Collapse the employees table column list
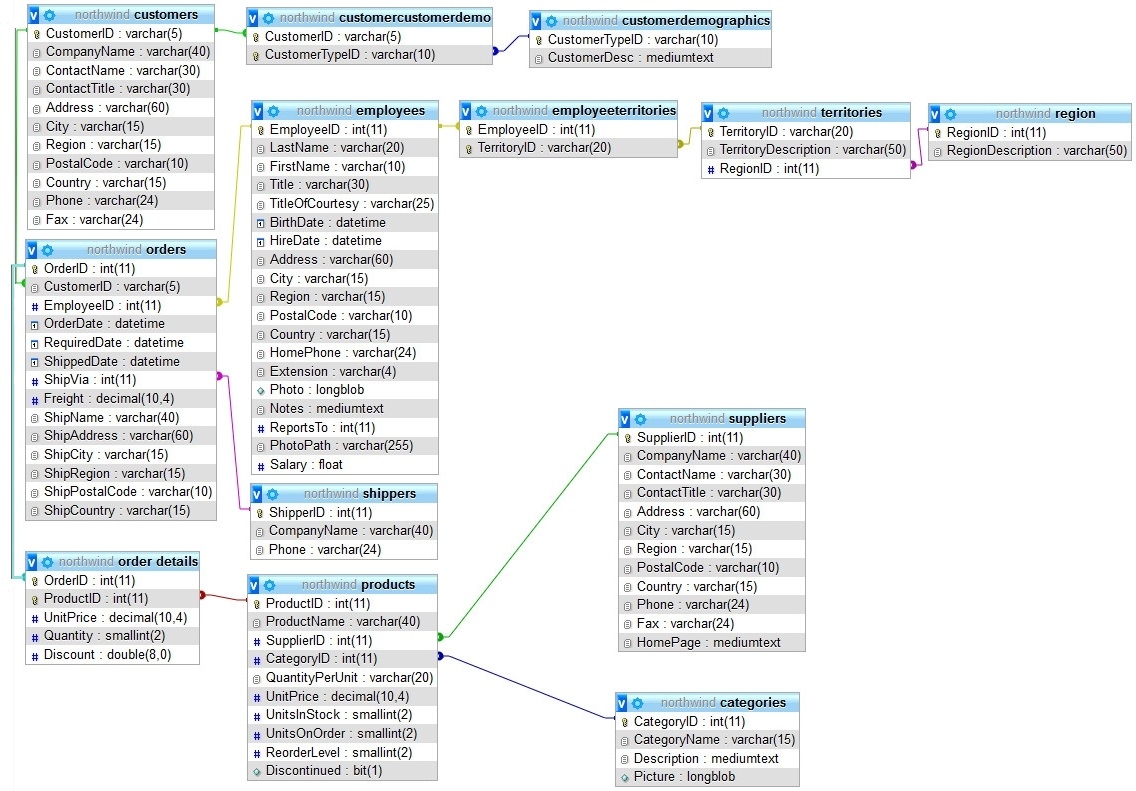The width and height of the screenshot is (1136, 791). [257, 111]
